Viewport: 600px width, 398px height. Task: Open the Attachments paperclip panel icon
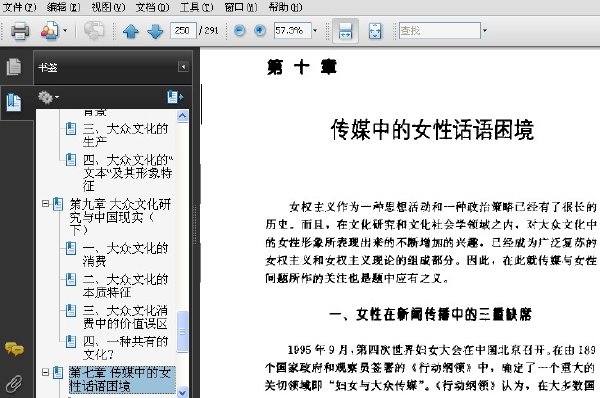tap(14, 383)
